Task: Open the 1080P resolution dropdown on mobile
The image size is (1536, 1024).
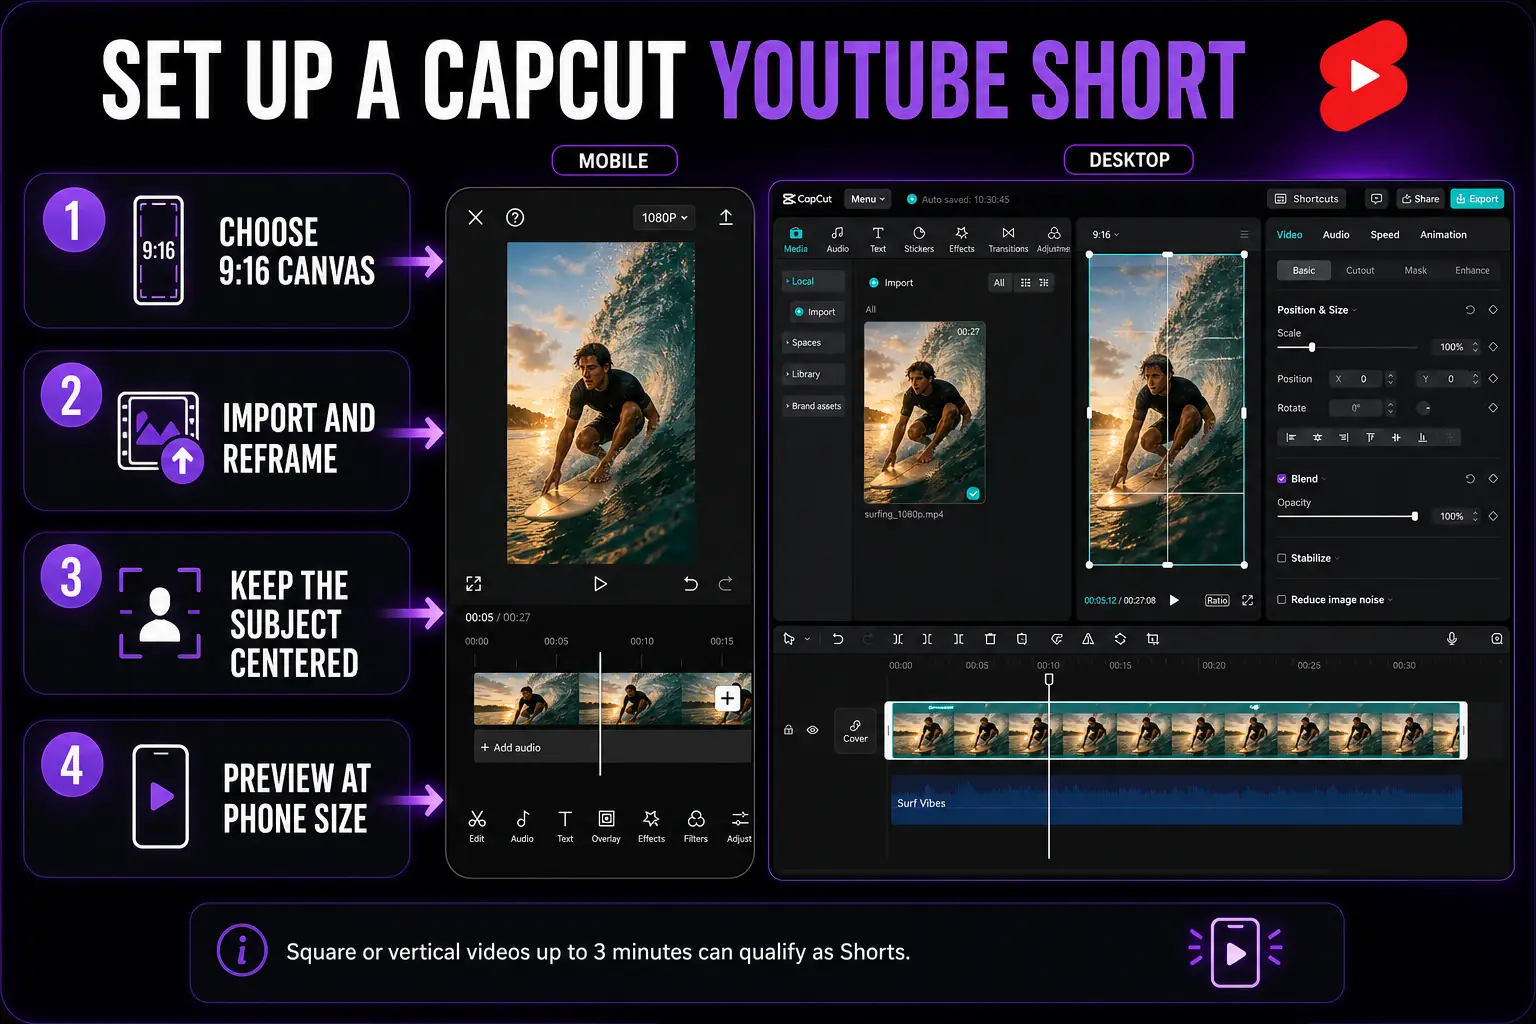Action: pos(665,217)
